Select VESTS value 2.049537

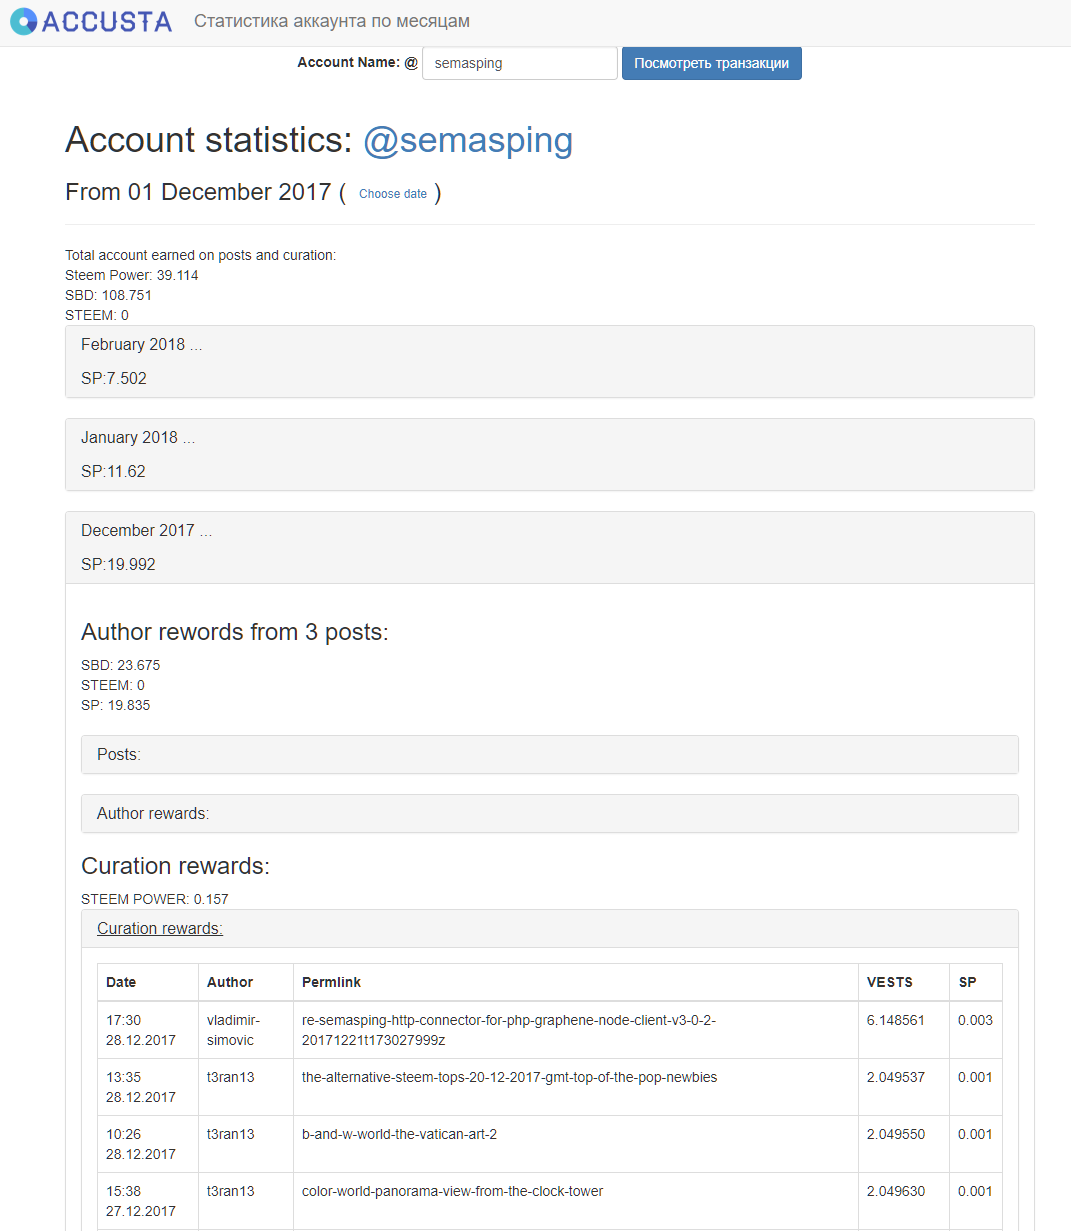click(x=896, y=1077)
